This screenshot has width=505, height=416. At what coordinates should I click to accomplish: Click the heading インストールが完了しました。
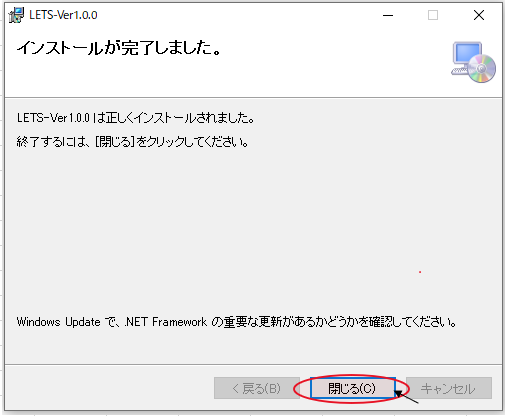pyautogui.click(x=119, y=48)
